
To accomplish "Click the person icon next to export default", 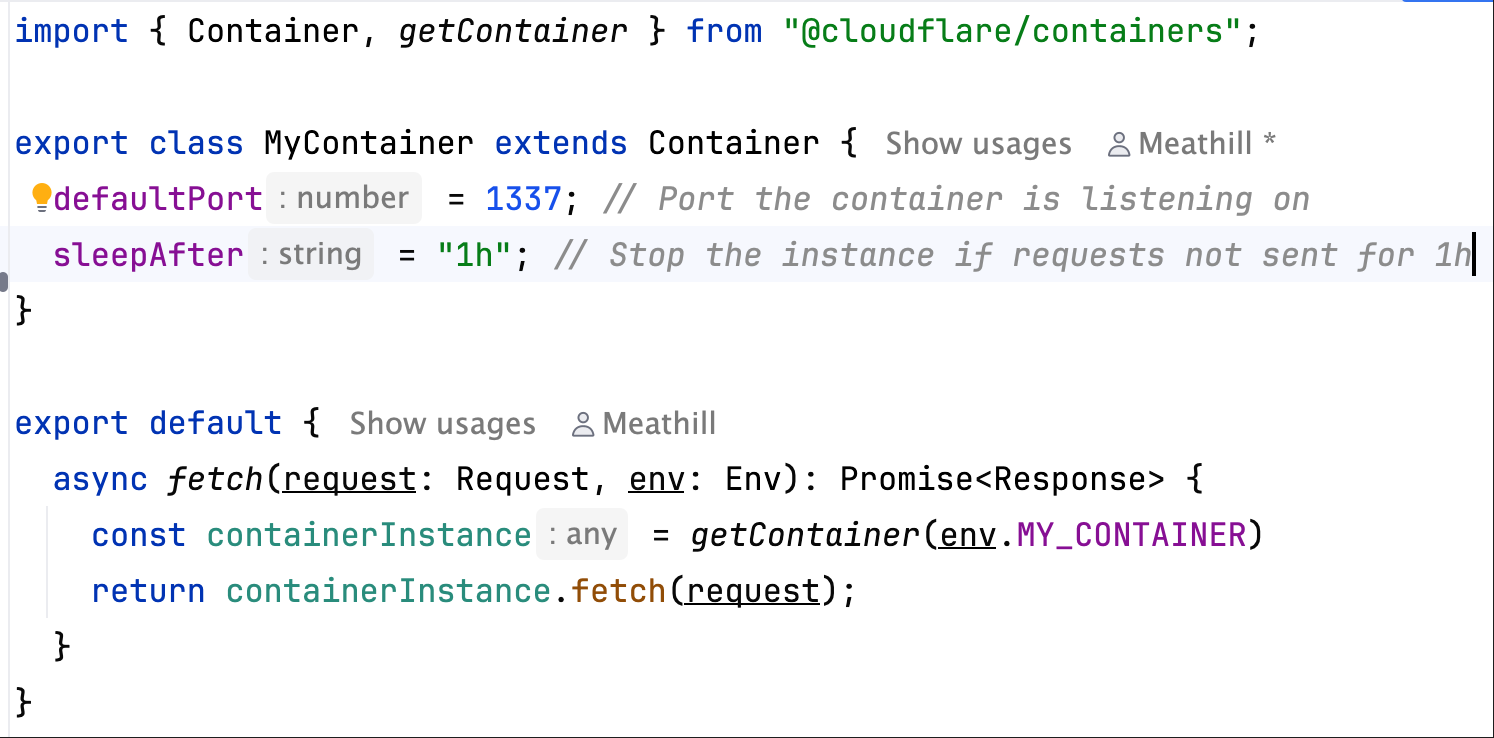I will coord(583,425).
